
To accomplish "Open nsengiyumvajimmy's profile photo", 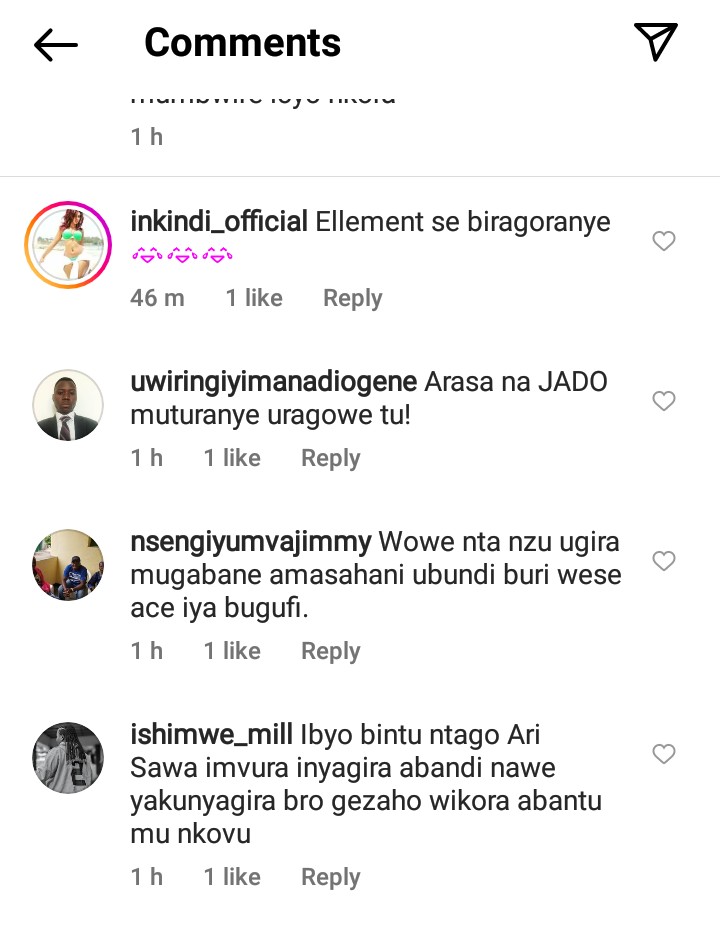I will (x=68, y=565).
